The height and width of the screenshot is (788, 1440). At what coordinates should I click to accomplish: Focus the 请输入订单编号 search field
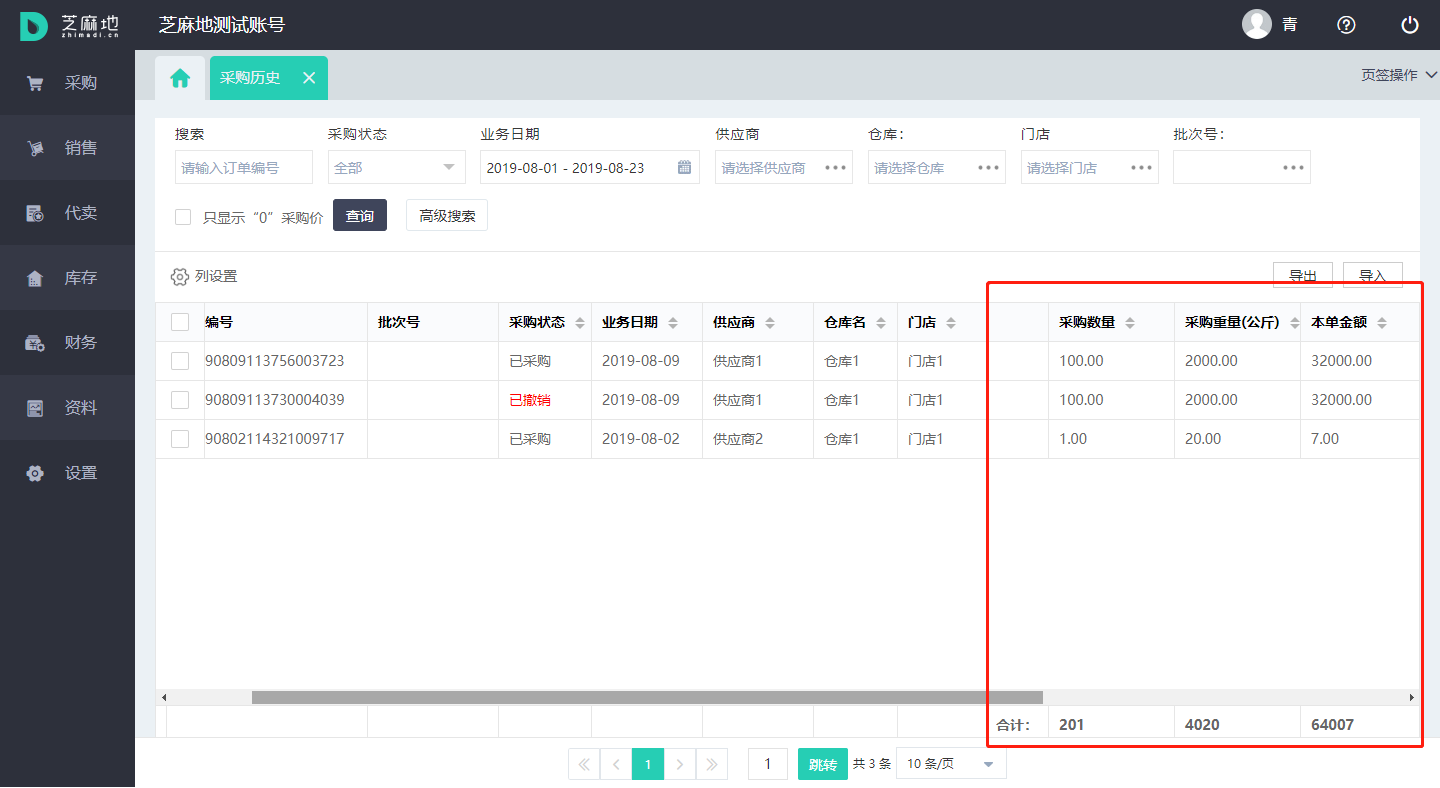click(x=244, y=167)
